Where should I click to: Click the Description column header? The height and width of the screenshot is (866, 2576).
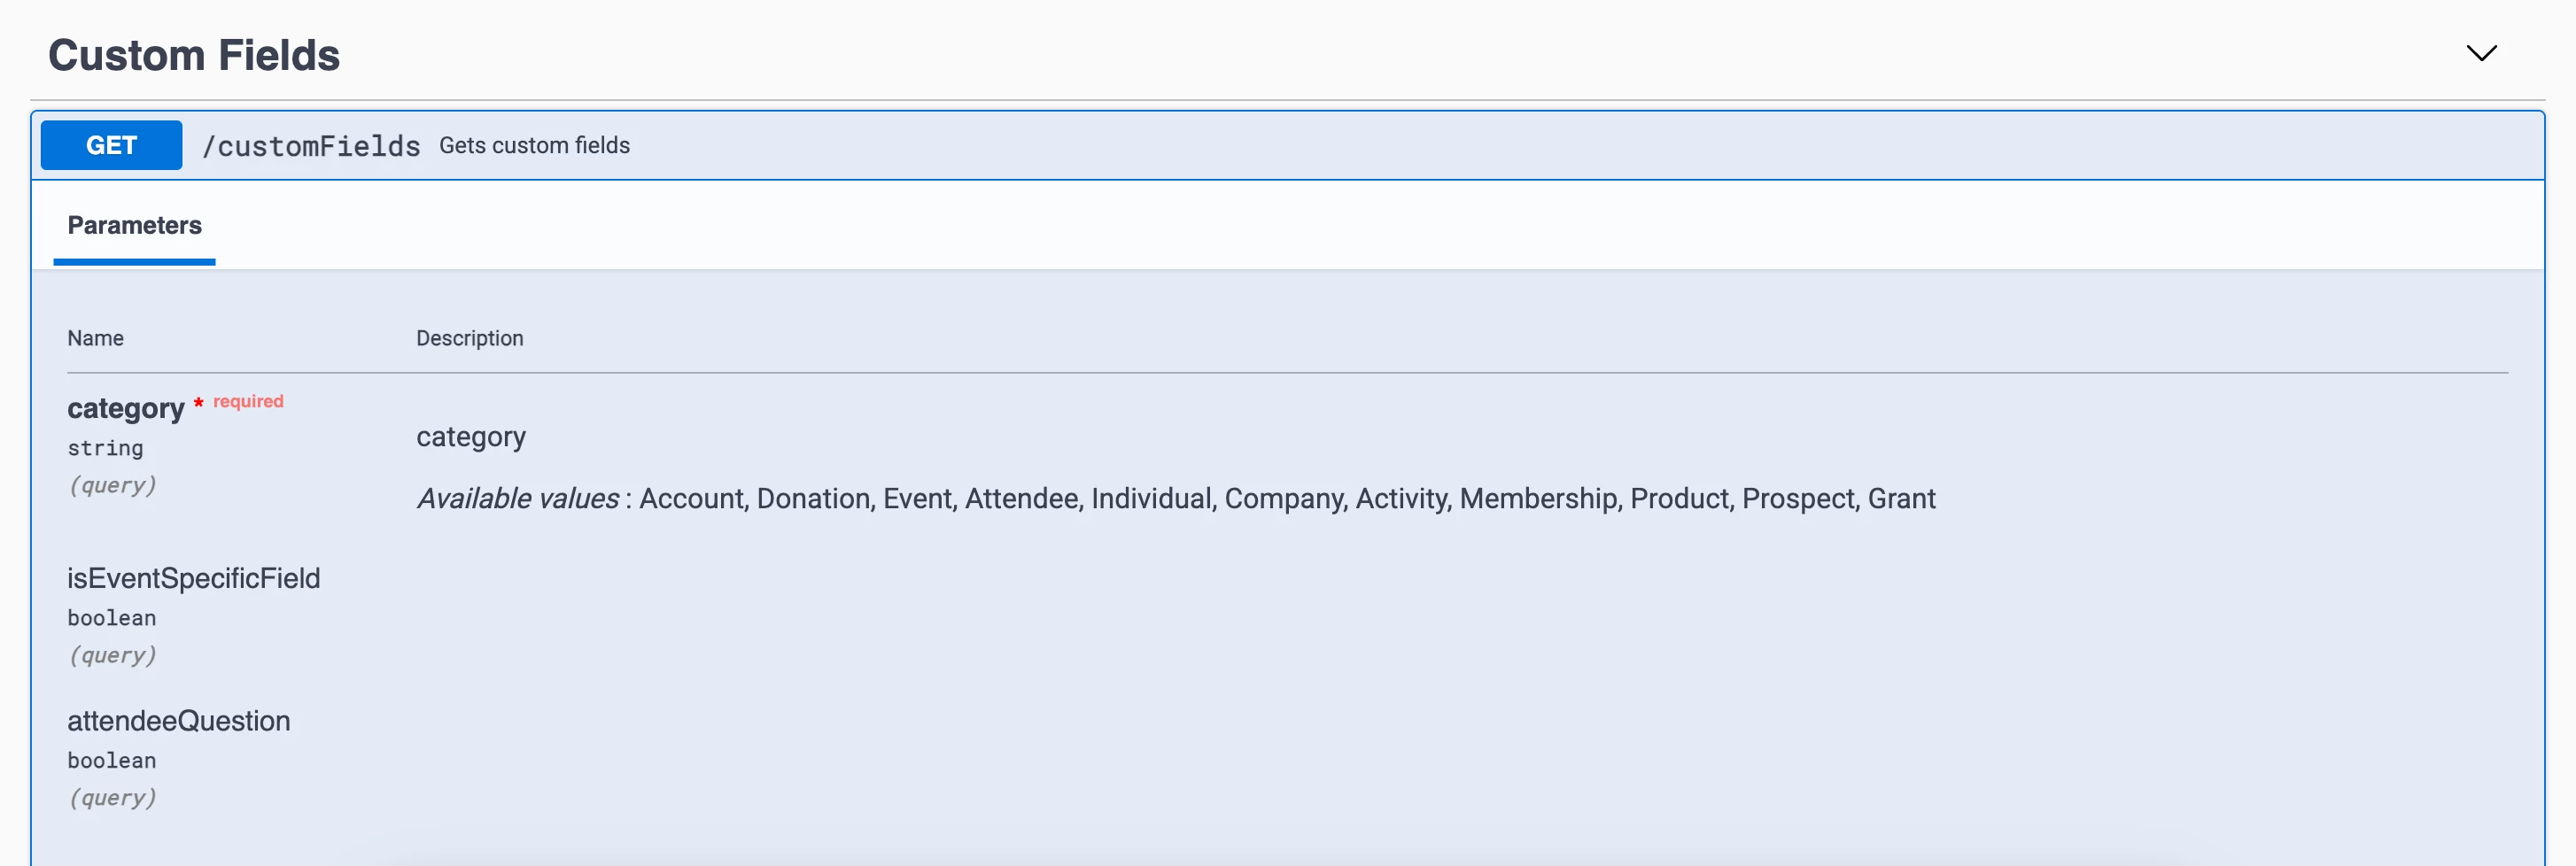coord(469,338)
